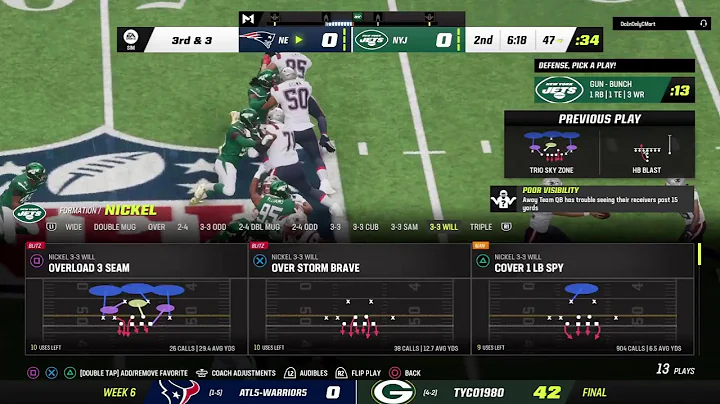Click the '6:18' game clock
Screen dimensions: 720x404
[x=517, y=40]
